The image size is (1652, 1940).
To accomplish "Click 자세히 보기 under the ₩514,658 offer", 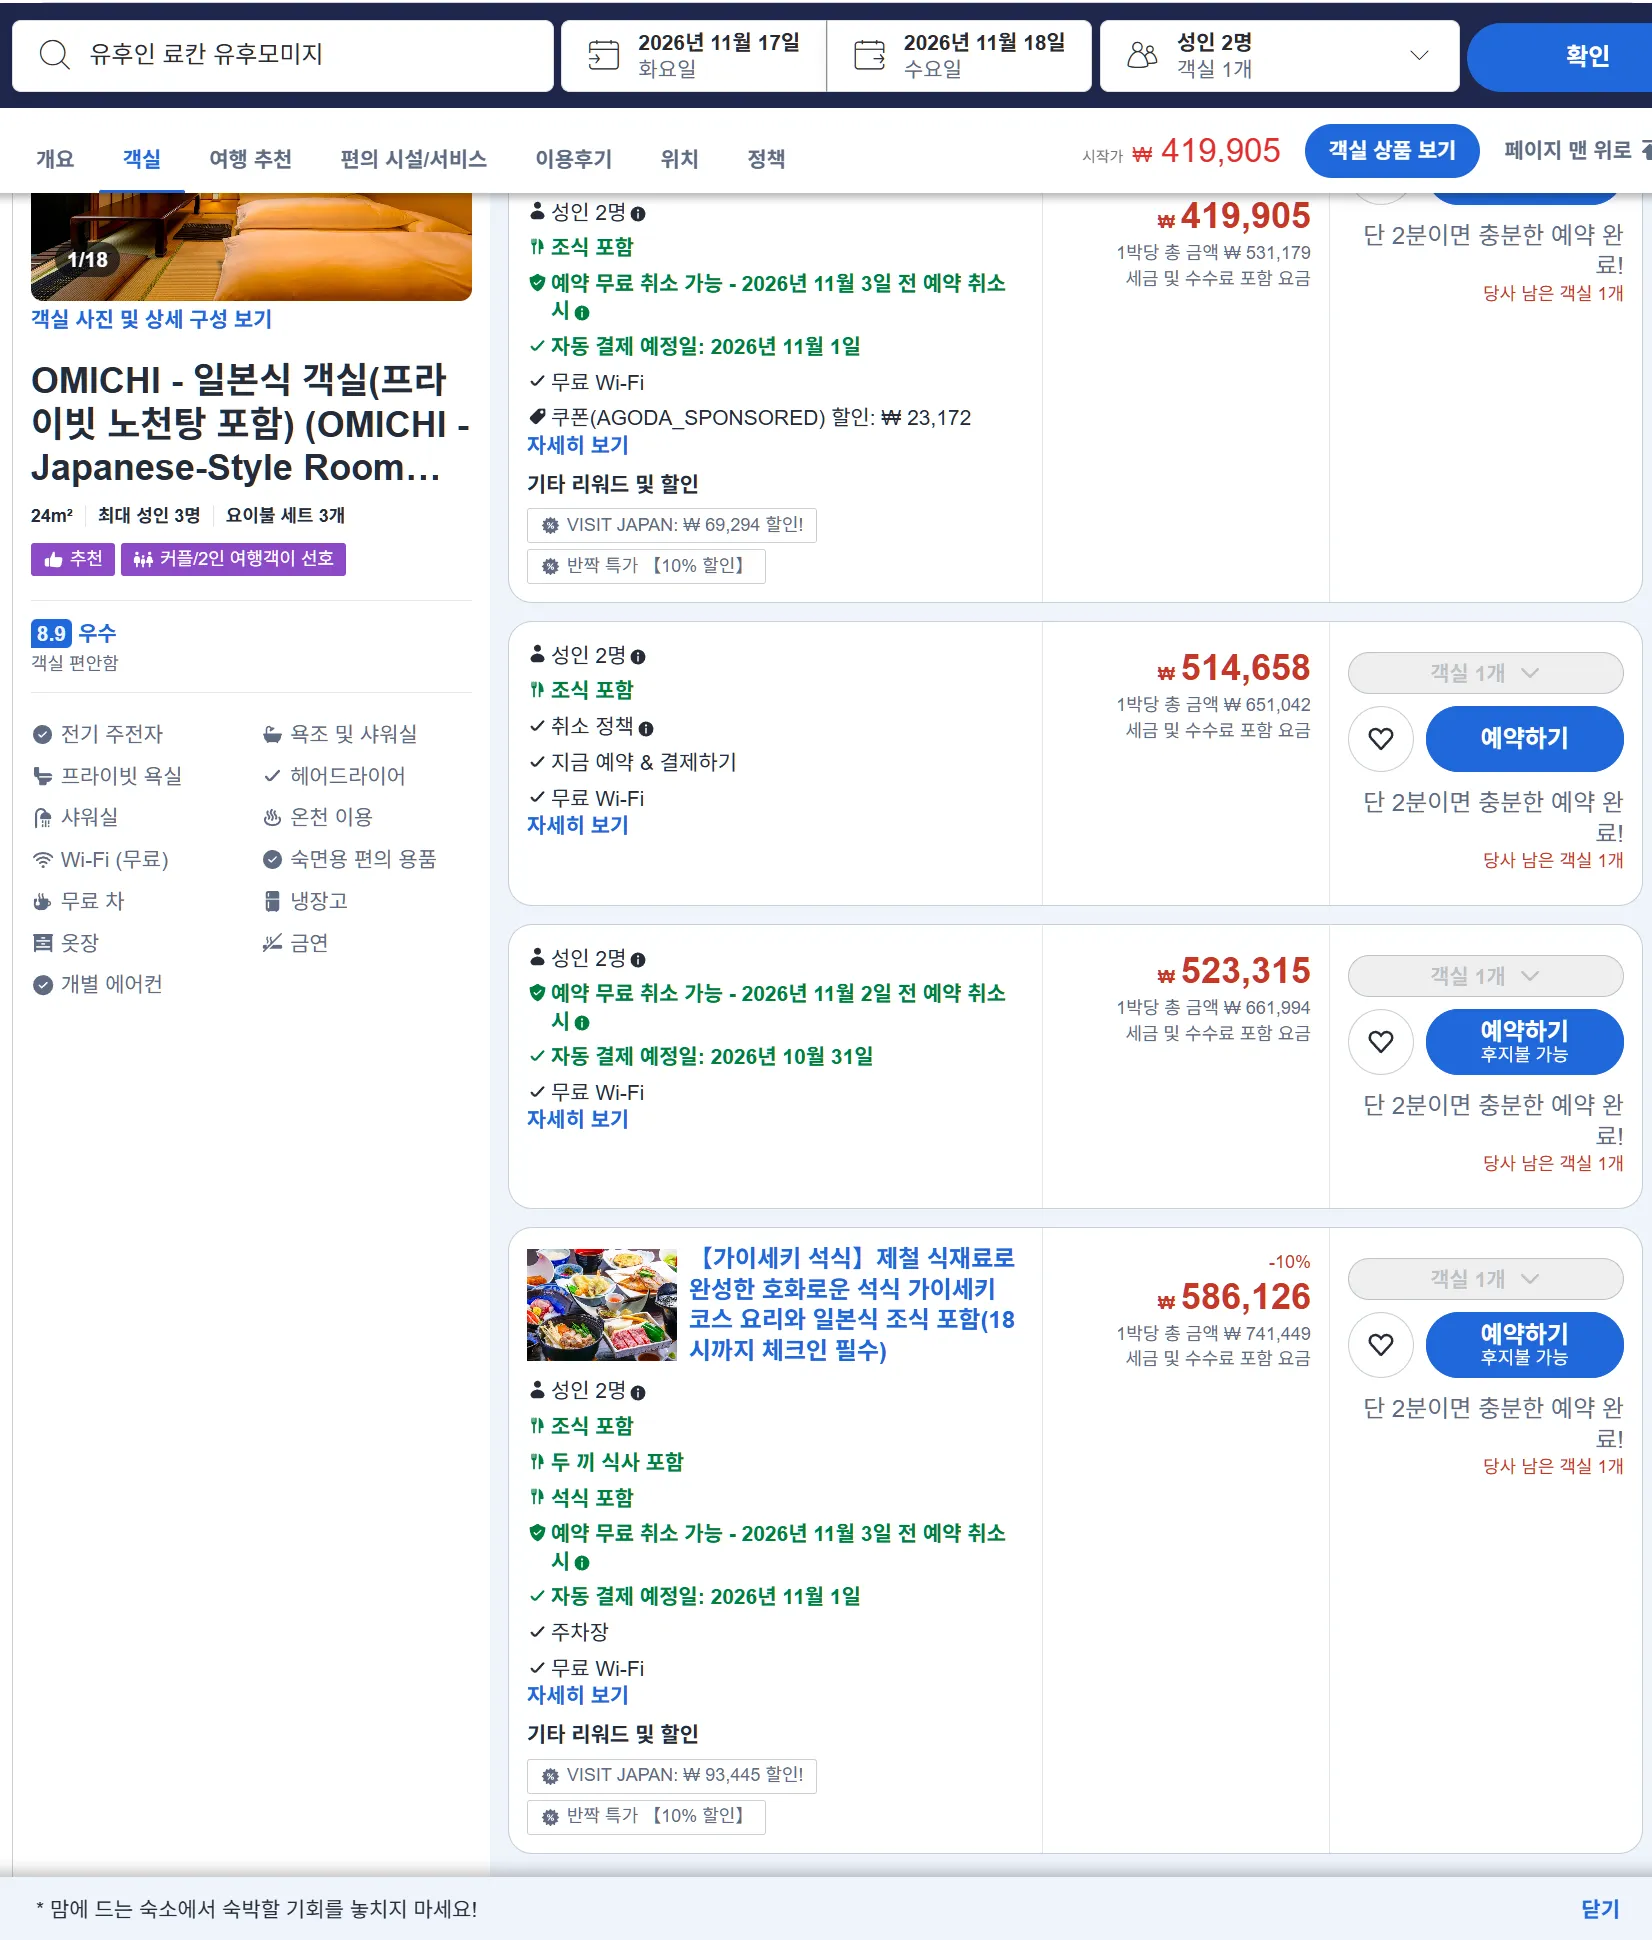I will click(577, 825).
